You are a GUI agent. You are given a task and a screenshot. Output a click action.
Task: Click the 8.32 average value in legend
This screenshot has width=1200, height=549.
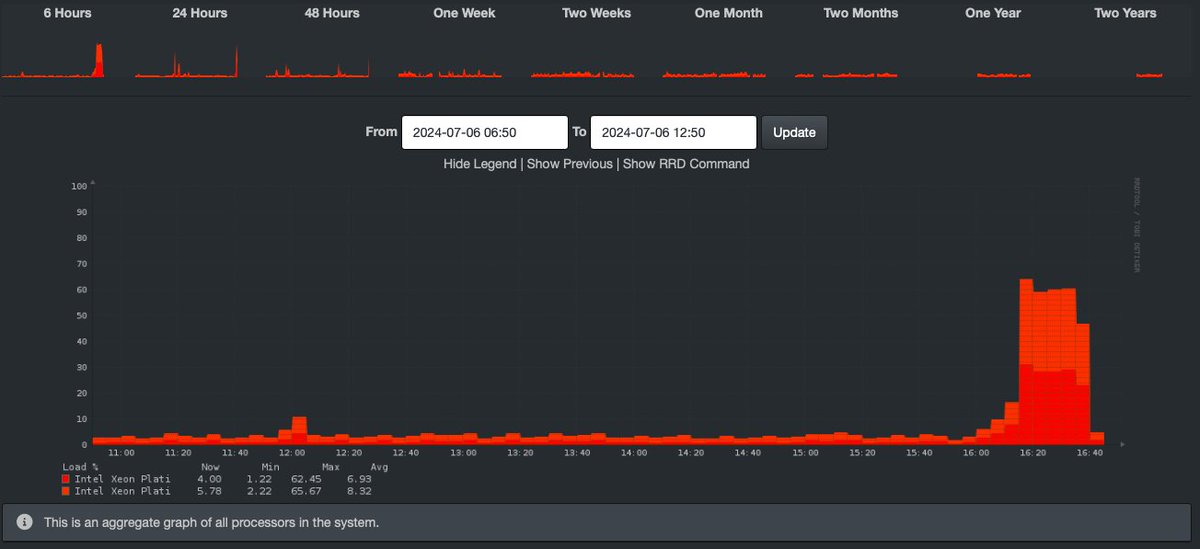tap(359, 492)
